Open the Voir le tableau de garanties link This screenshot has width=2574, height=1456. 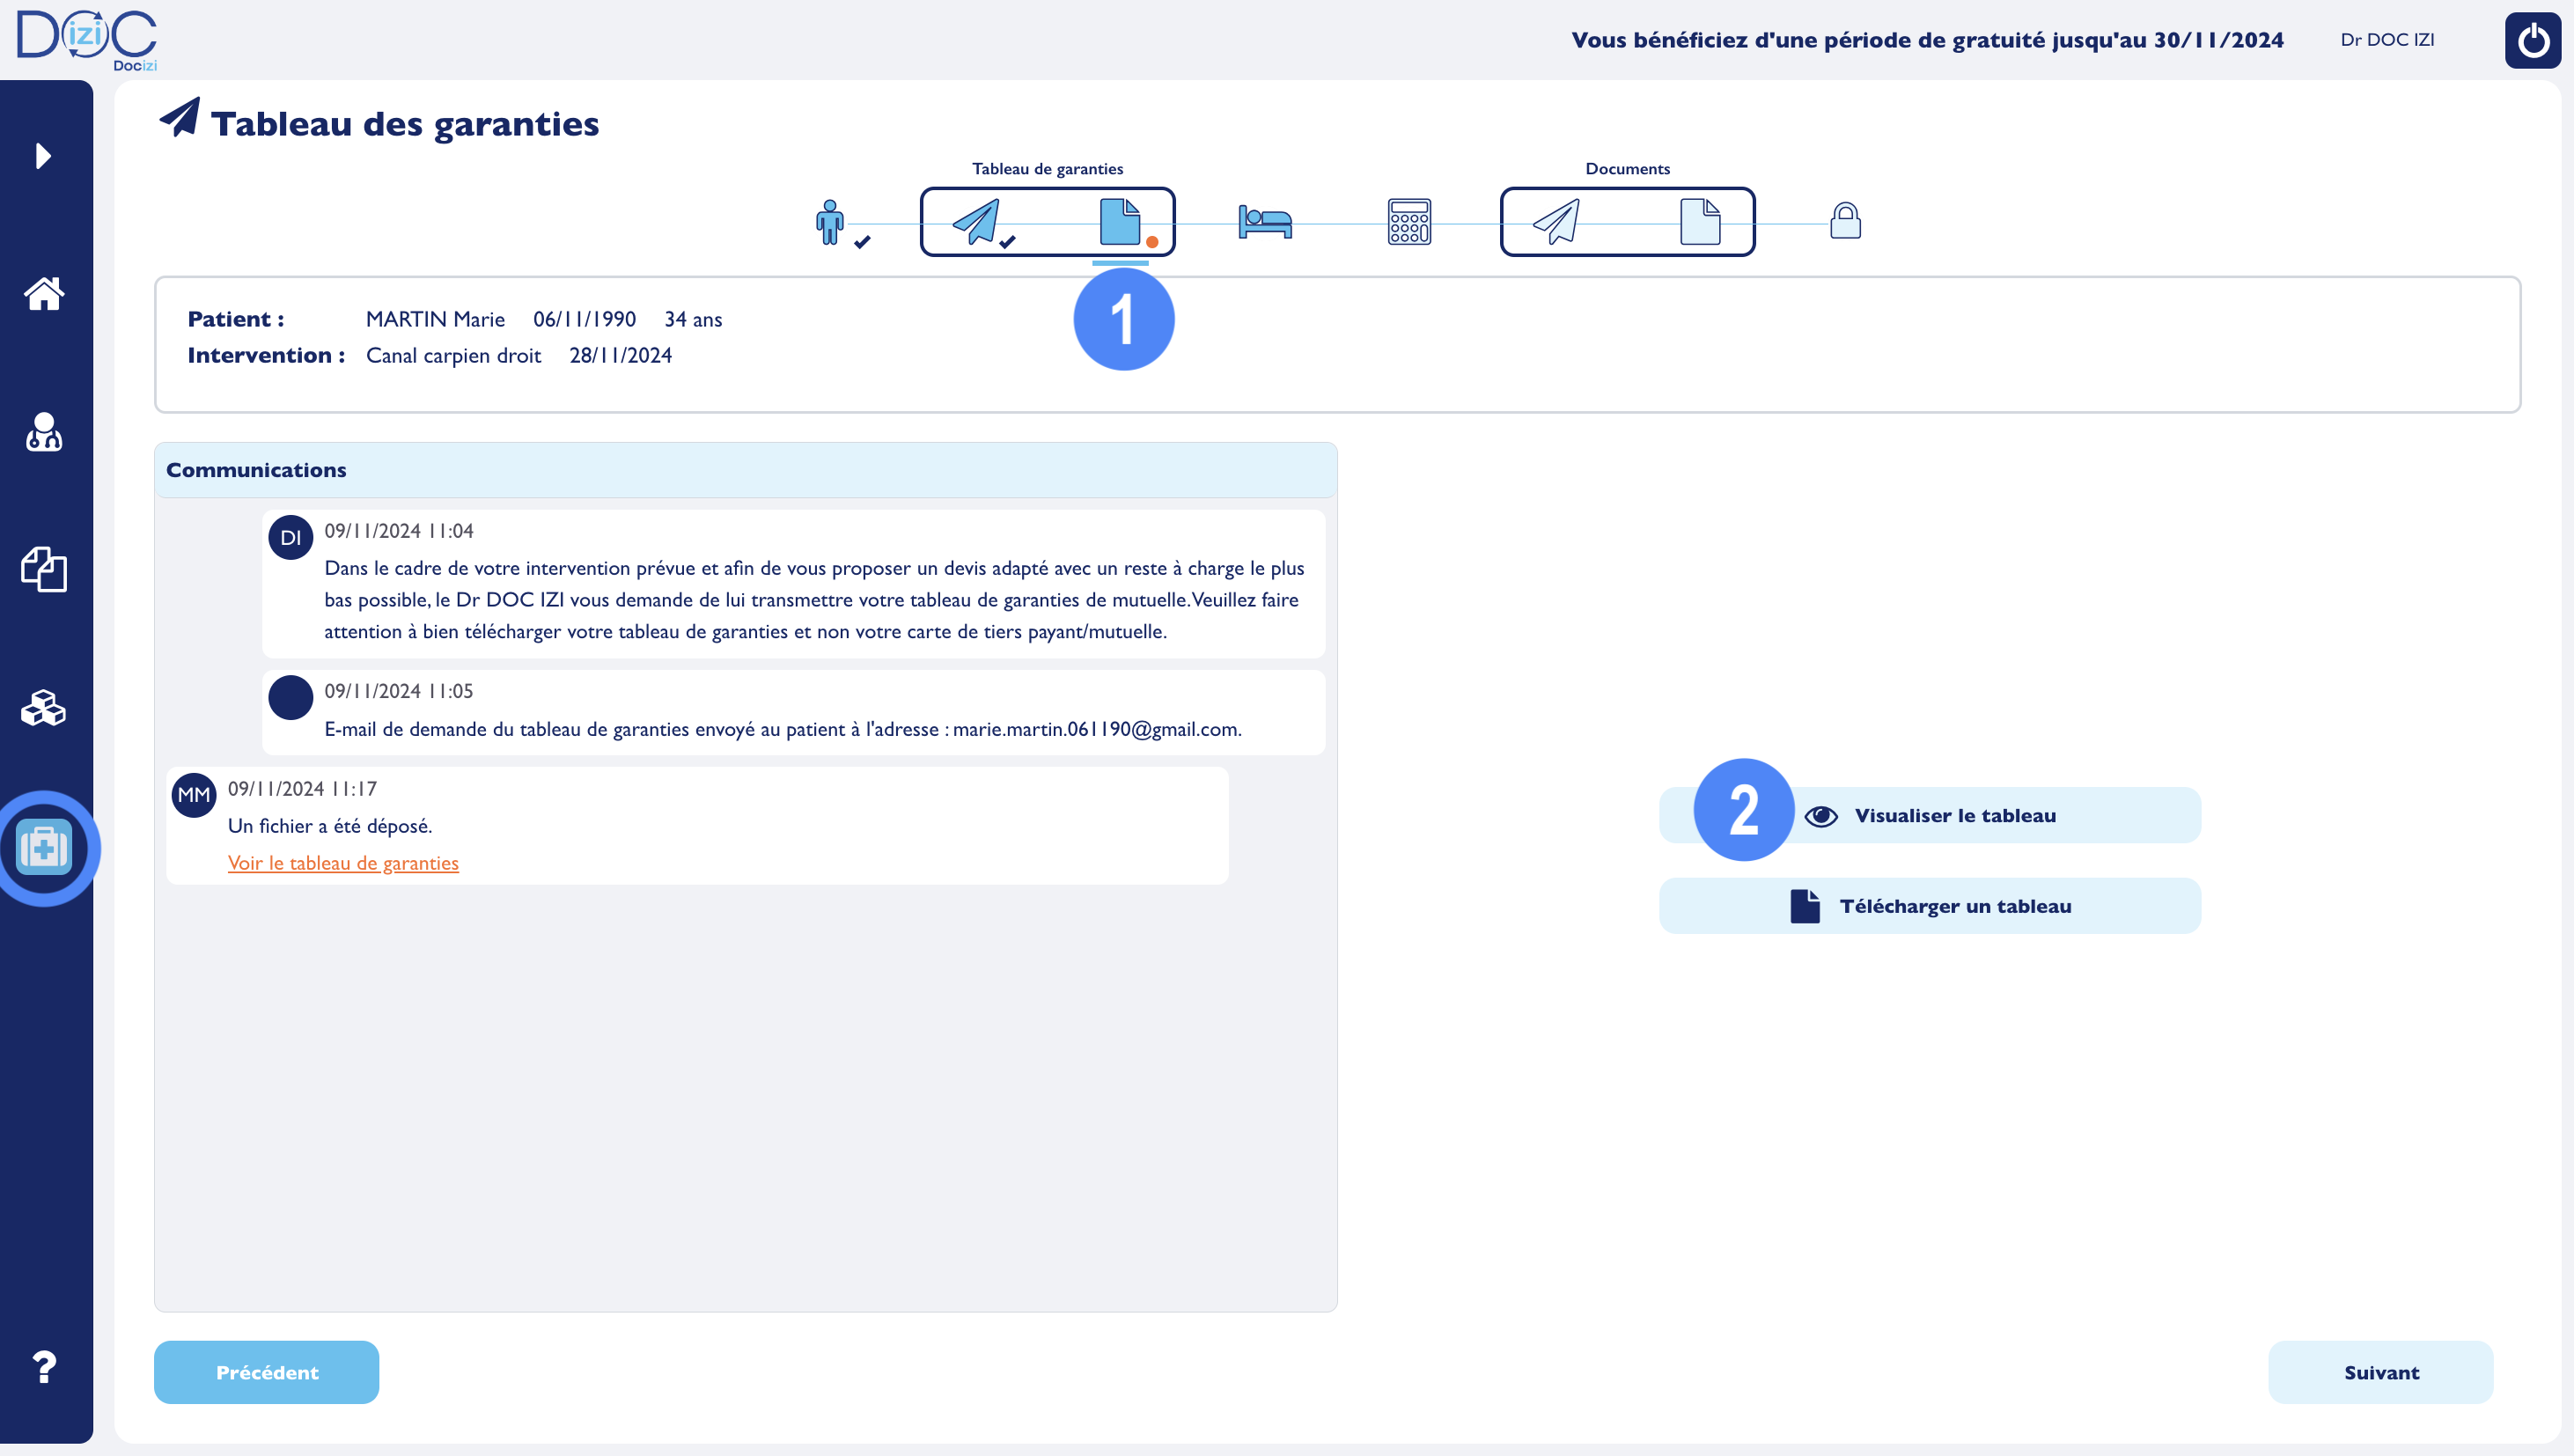tap(343, 863)
